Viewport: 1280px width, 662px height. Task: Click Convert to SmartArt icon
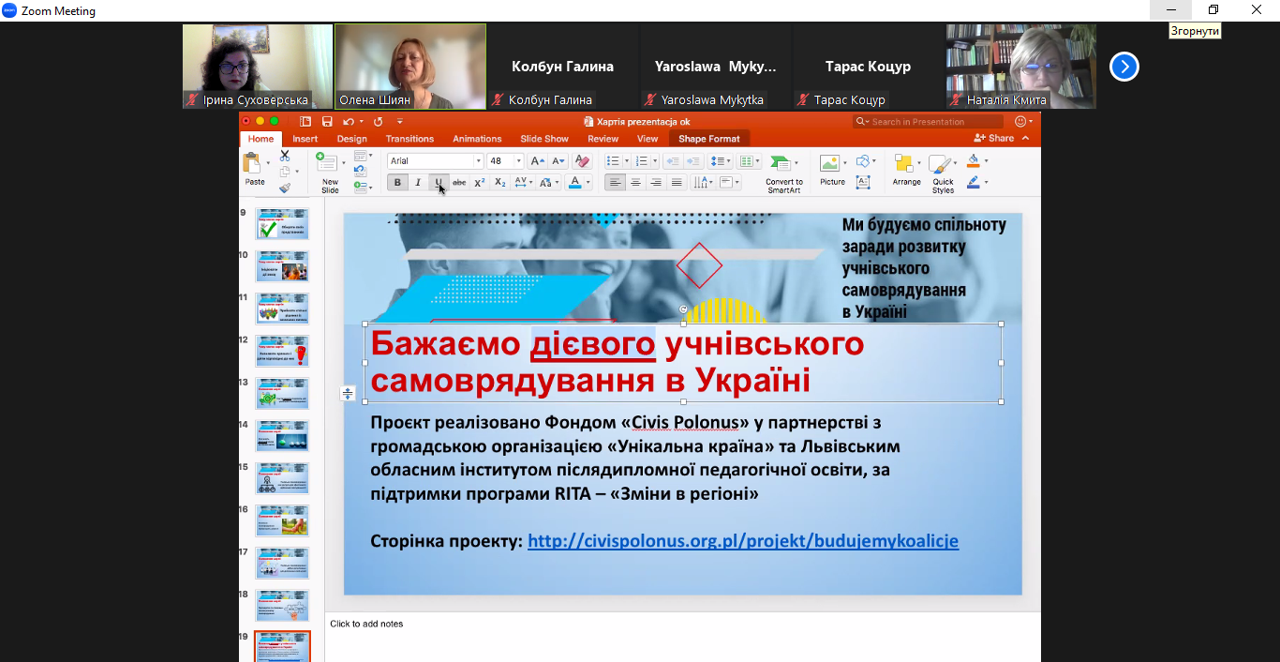(783, 165)
